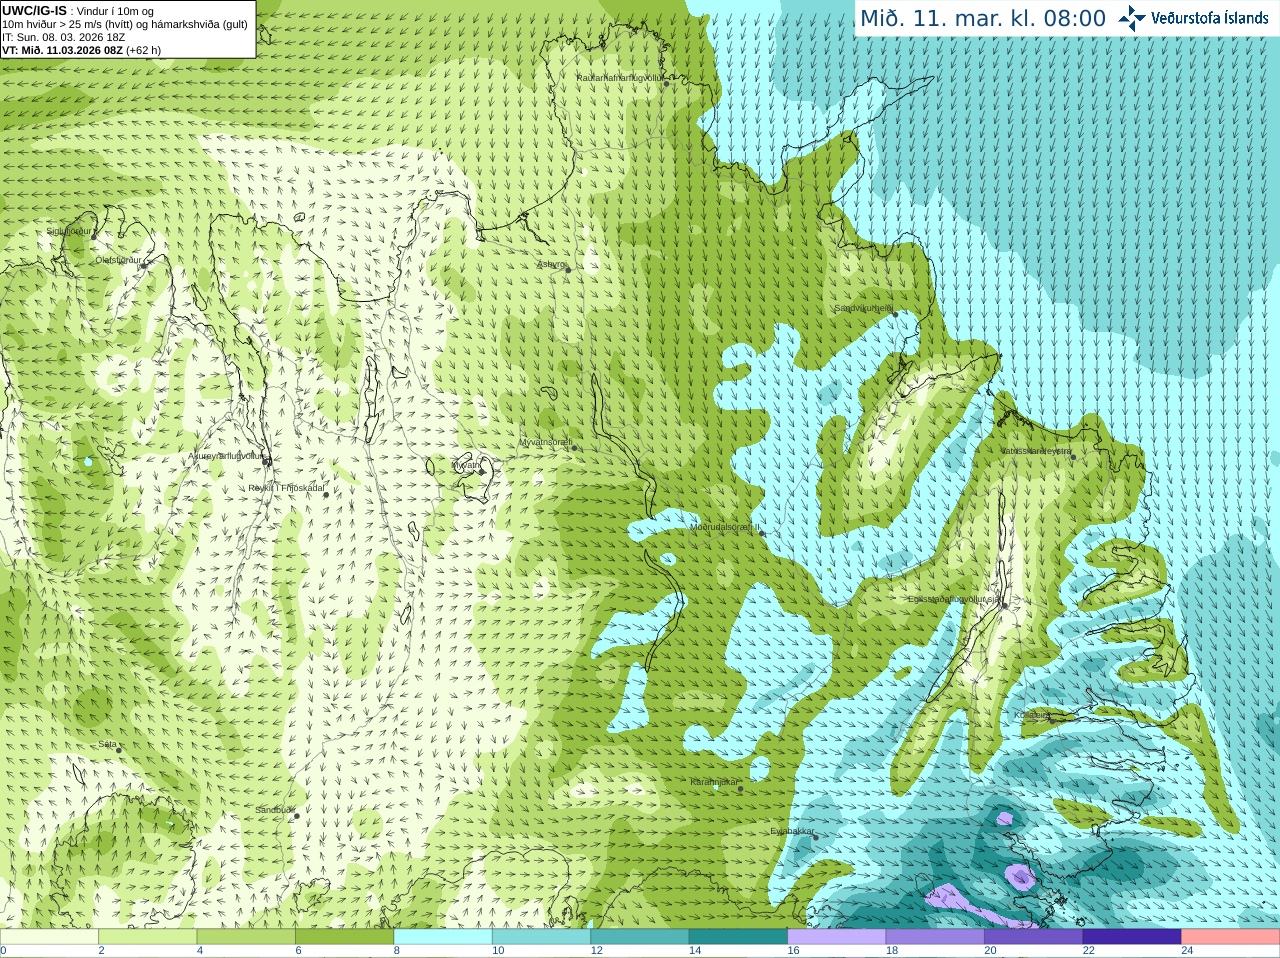Click the Ásbyrgi station dot
The image size is (1280, 958).
[x=568, y=270]
